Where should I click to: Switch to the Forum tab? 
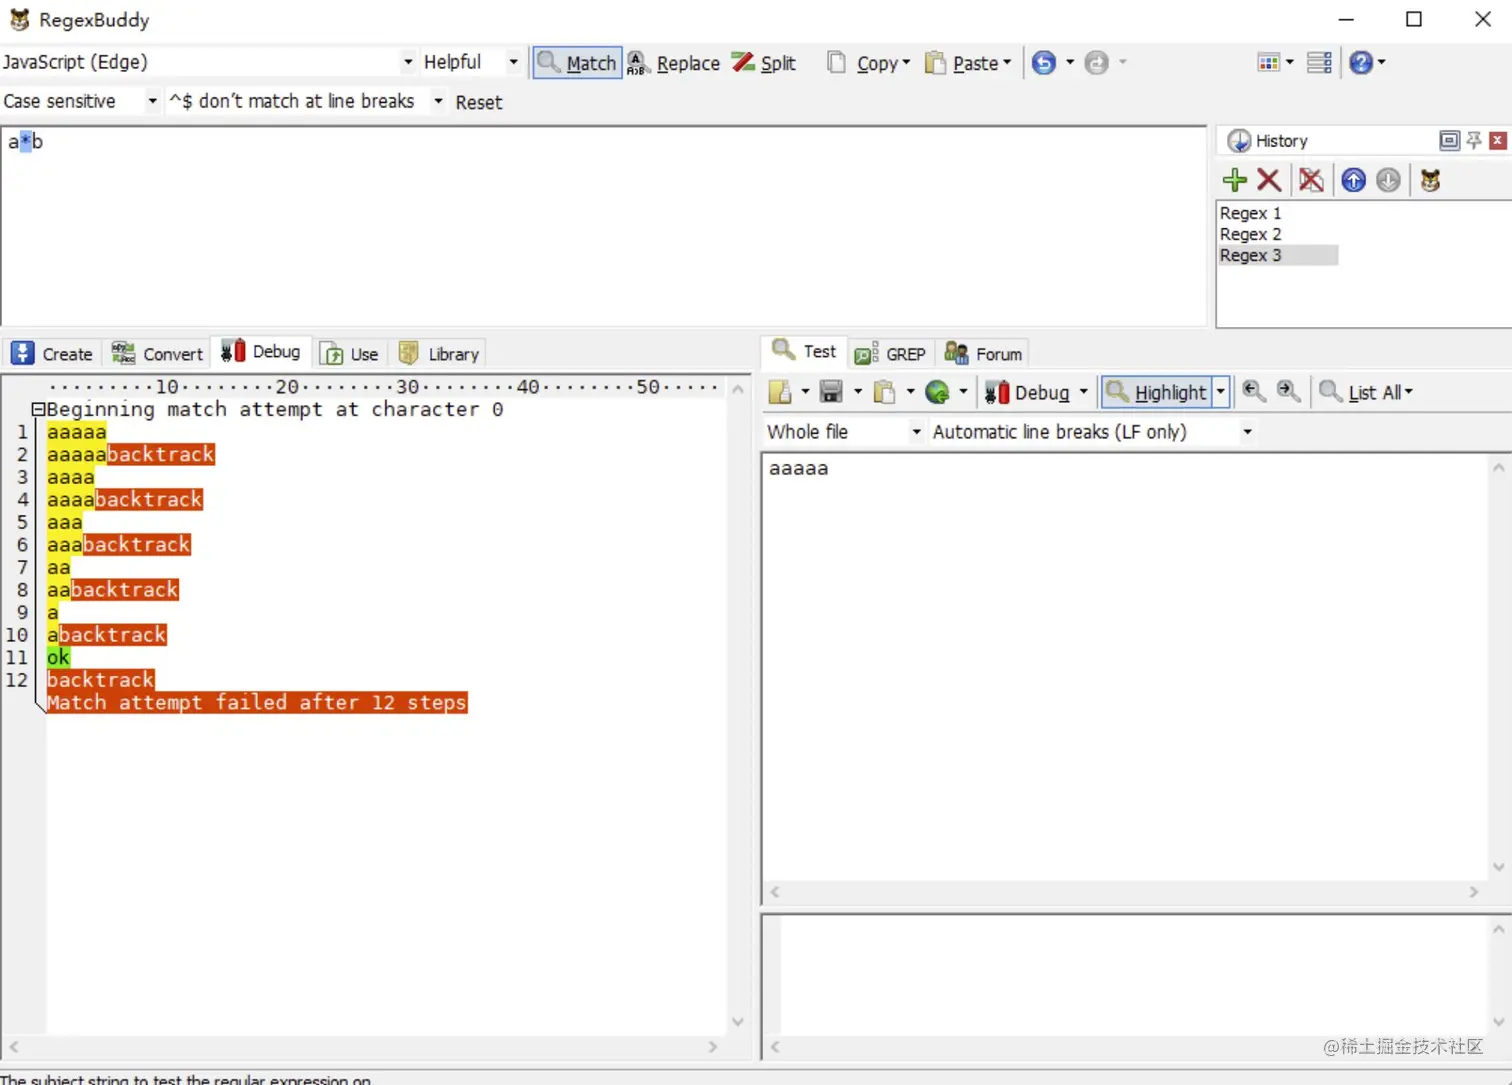coord(983,353)
